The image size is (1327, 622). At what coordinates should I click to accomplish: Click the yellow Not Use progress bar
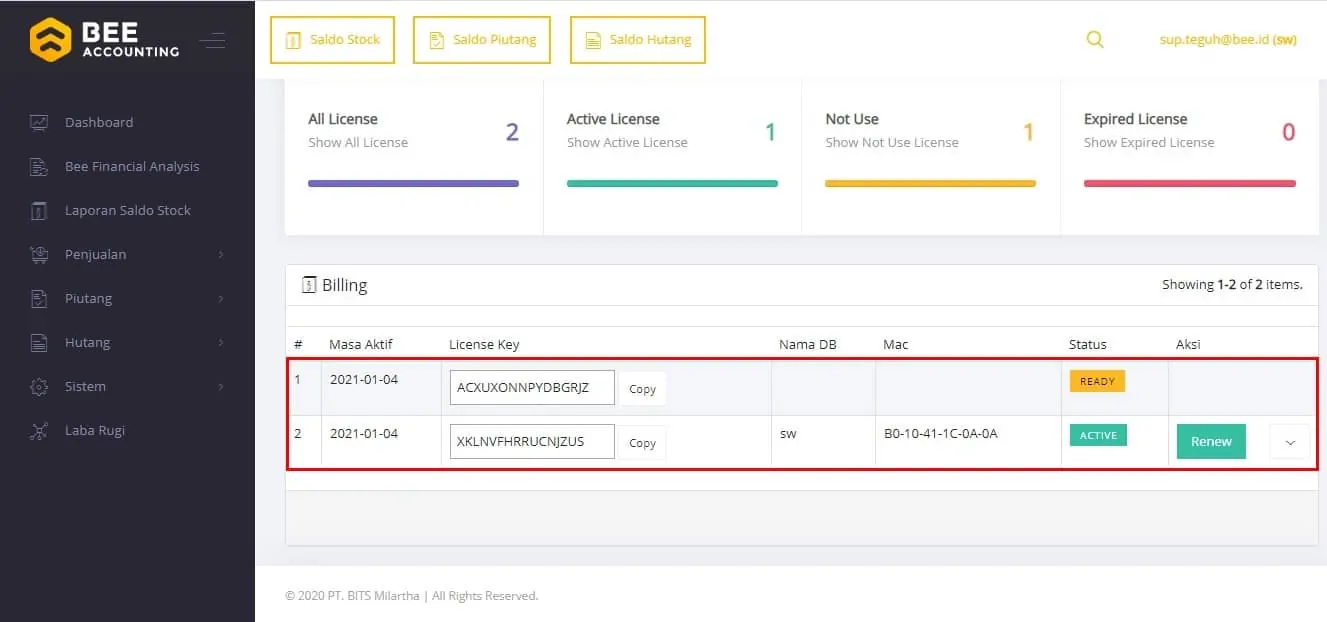pos(930,184)
